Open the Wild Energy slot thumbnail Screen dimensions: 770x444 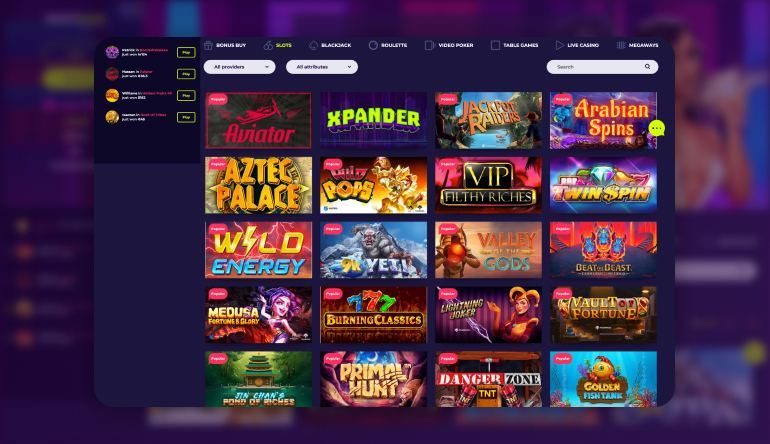258,250
